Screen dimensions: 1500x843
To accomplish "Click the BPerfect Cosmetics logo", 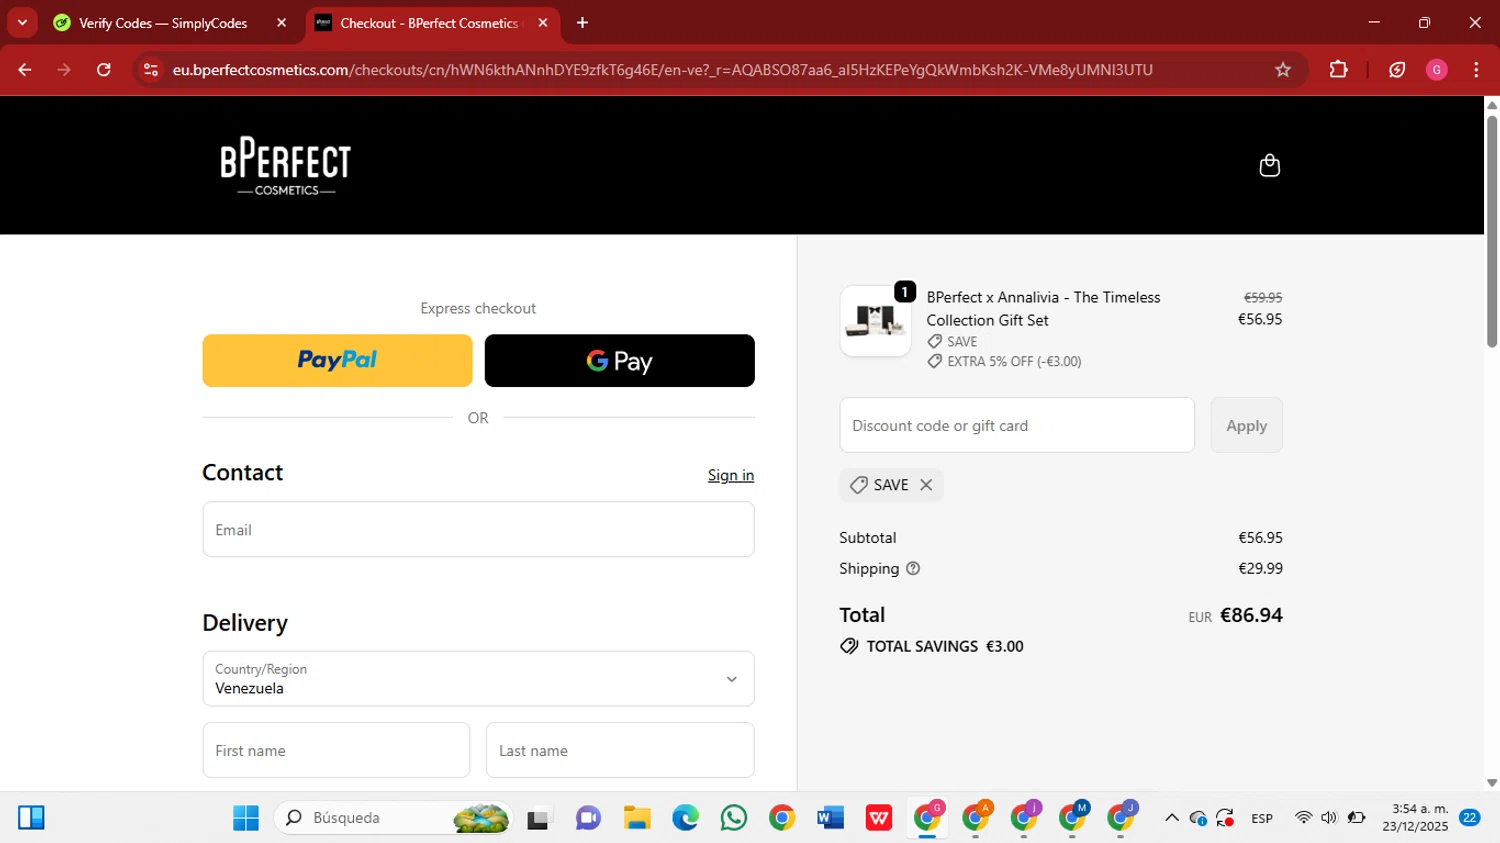I will 286,166.
